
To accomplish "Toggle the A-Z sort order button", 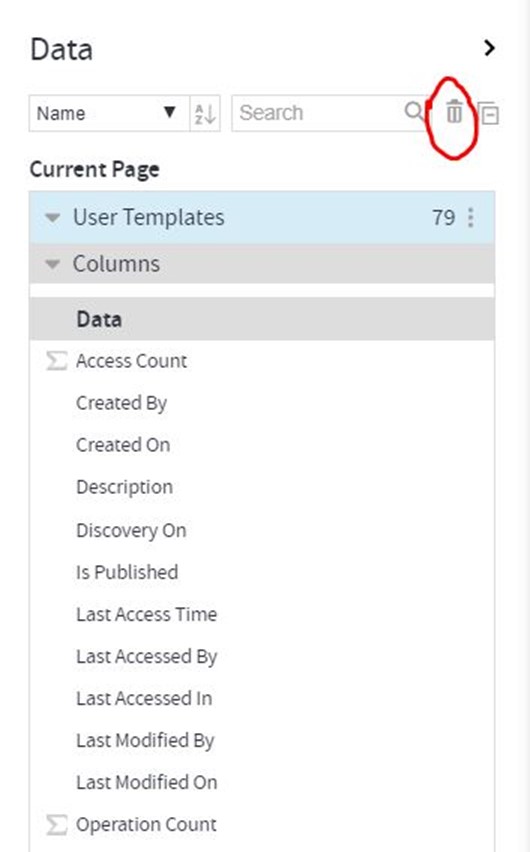I will click(x=205, y=113).
